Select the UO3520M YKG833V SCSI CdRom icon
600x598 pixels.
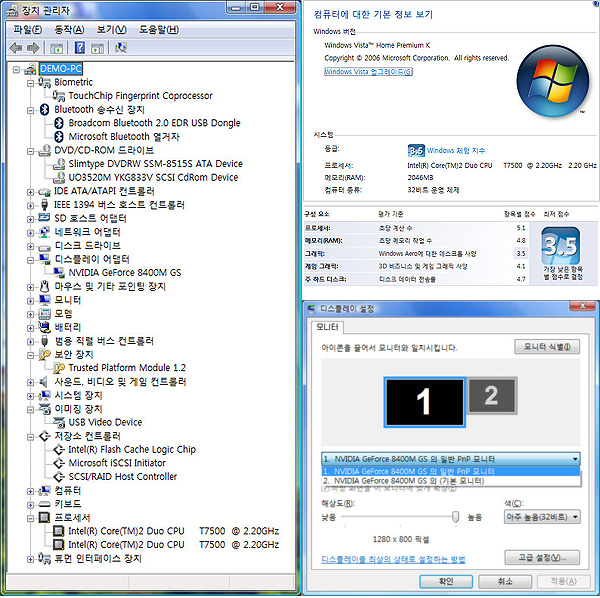pyautogui.click(x=59, y=177)
